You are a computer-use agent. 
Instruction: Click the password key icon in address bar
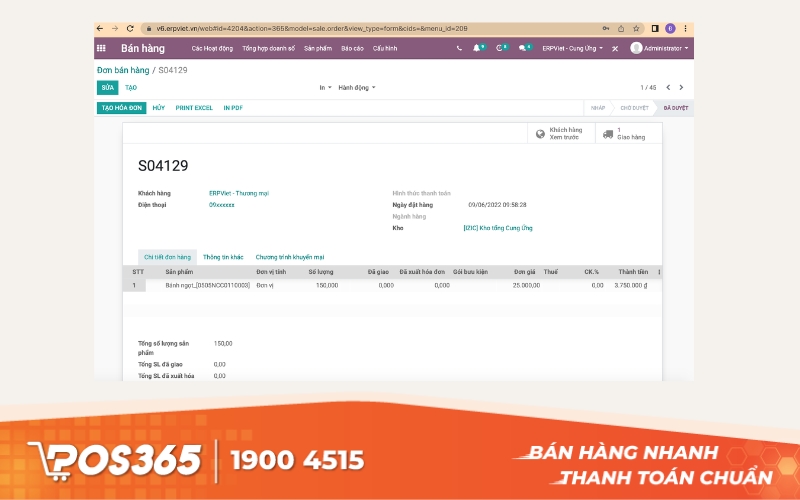pyautogui.click(x=606, y=29)
